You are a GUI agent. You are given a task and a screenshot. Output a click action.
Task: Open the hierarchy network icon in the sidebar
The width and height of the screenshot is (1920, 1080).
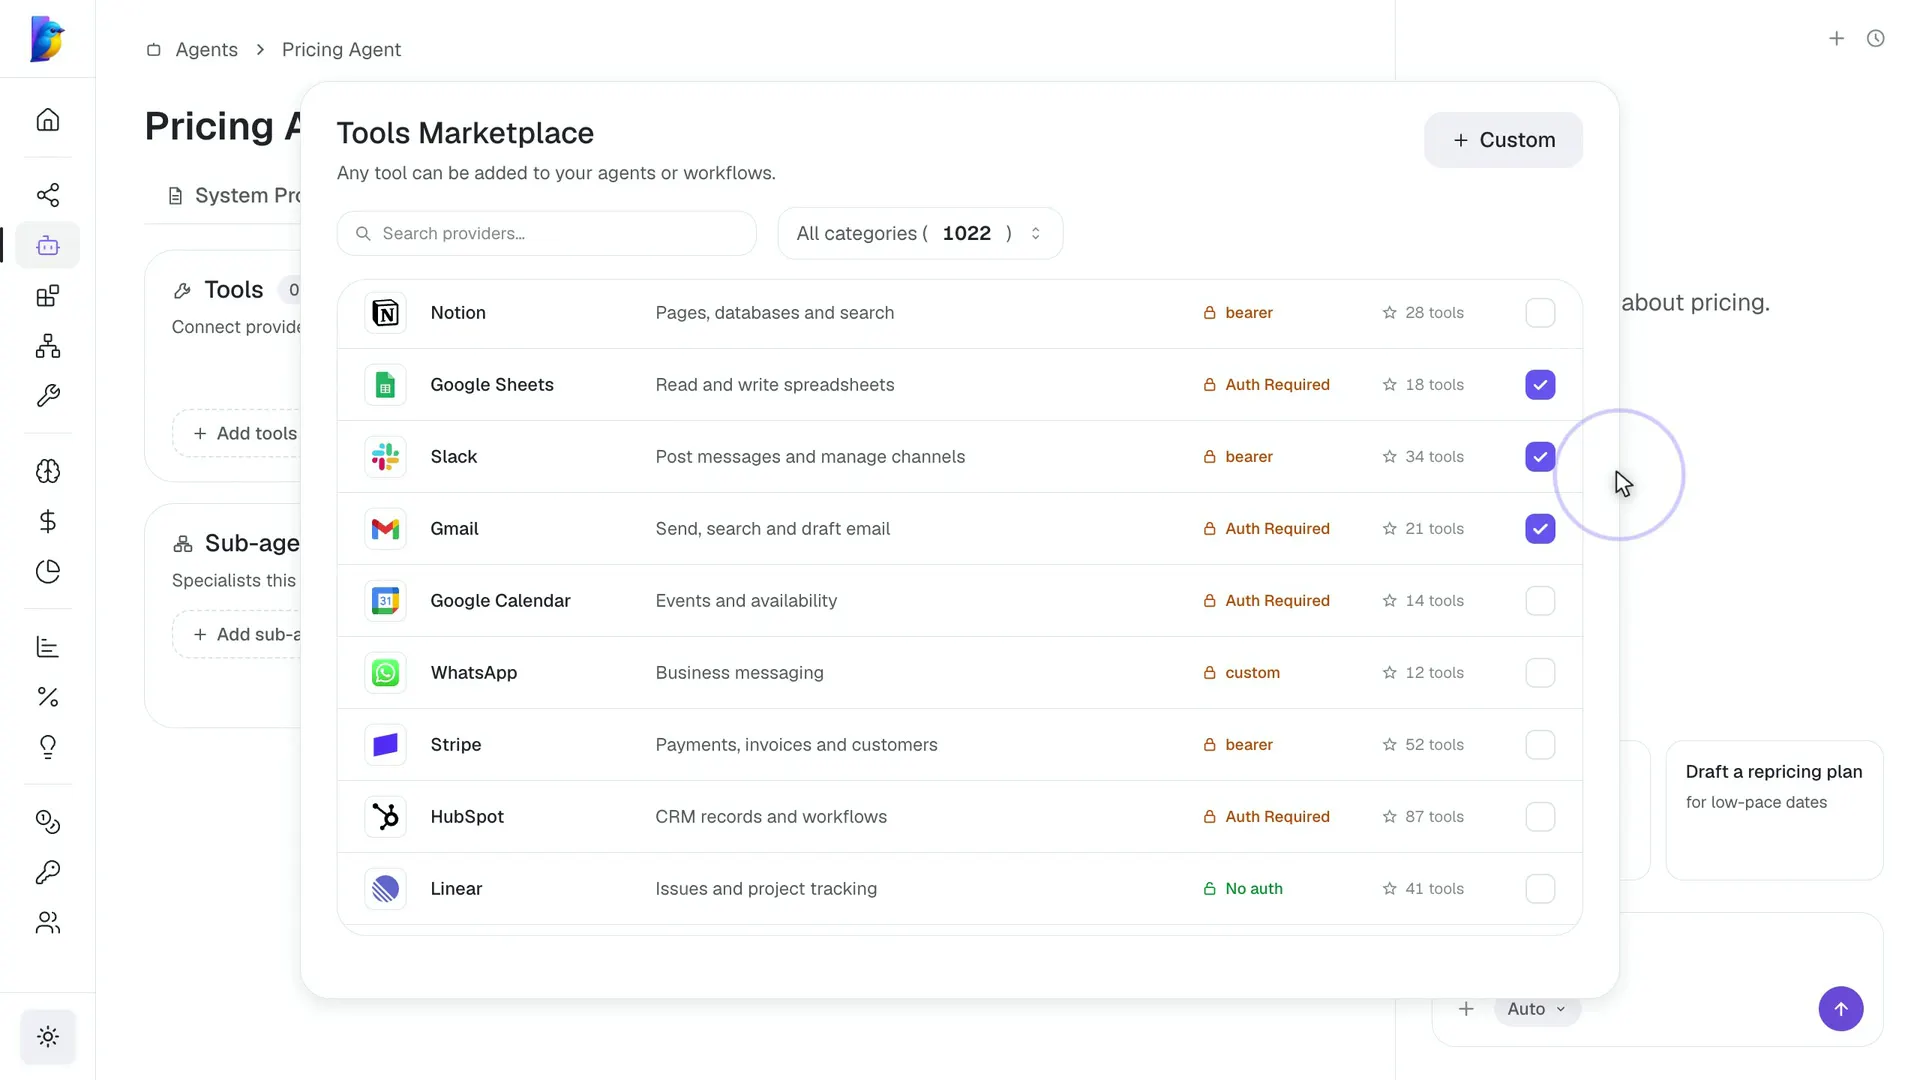48,346
